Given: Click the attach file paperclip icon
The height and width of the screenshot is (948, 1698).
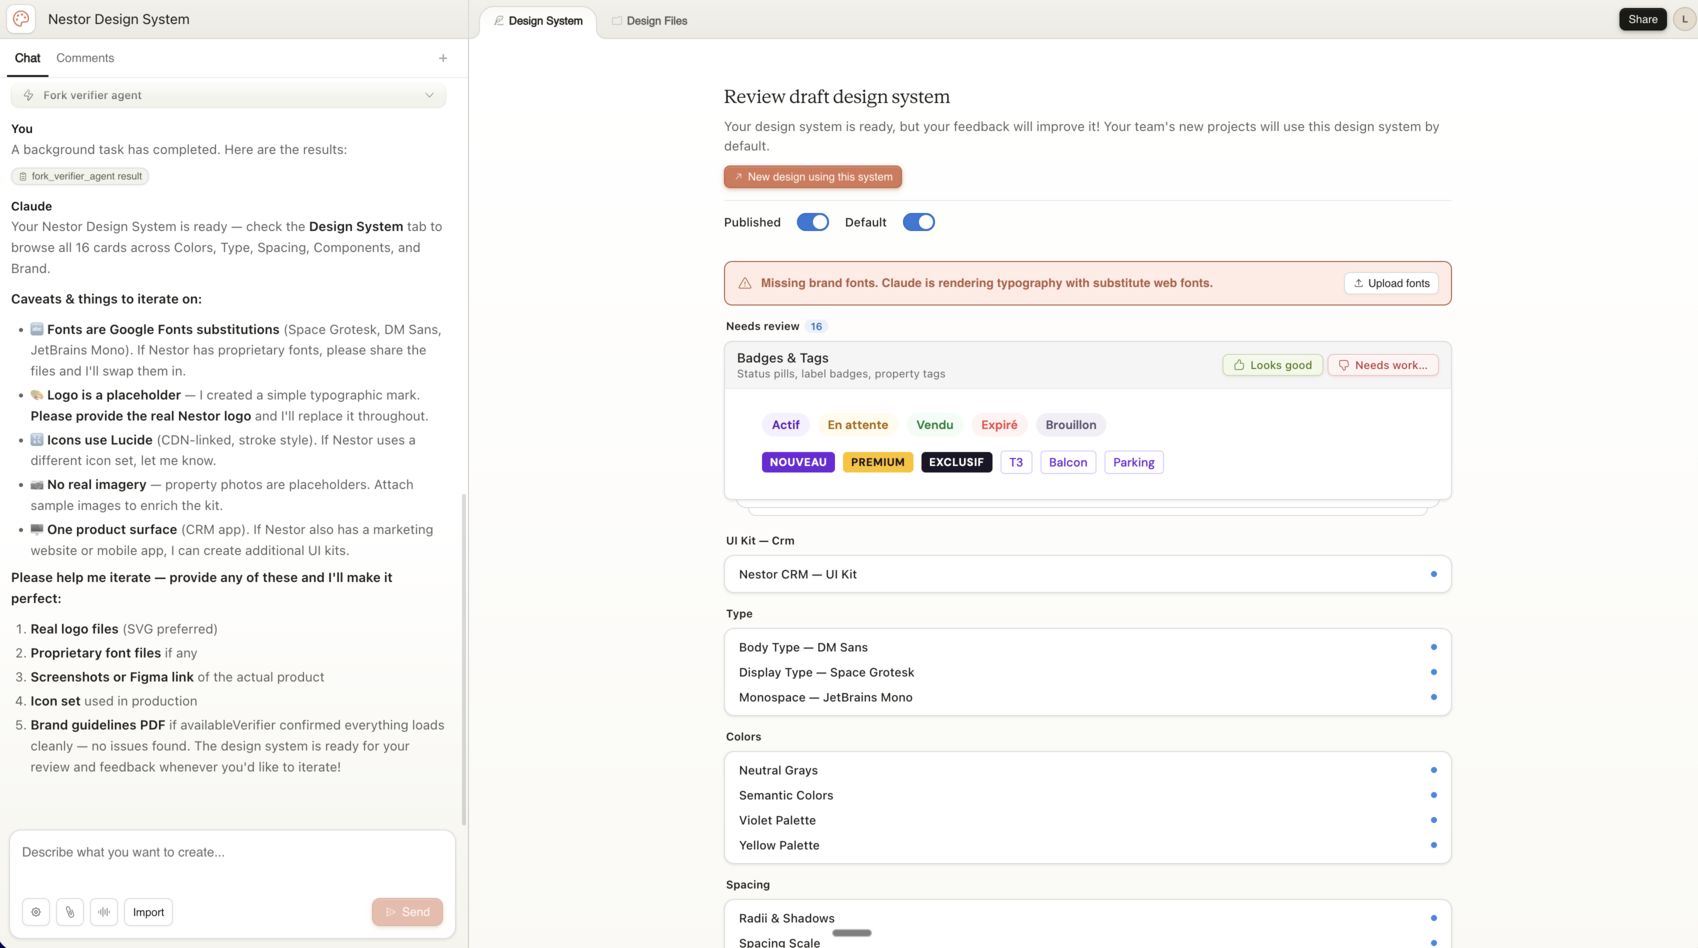Looking at the screenshot, I should pos(70,912).
